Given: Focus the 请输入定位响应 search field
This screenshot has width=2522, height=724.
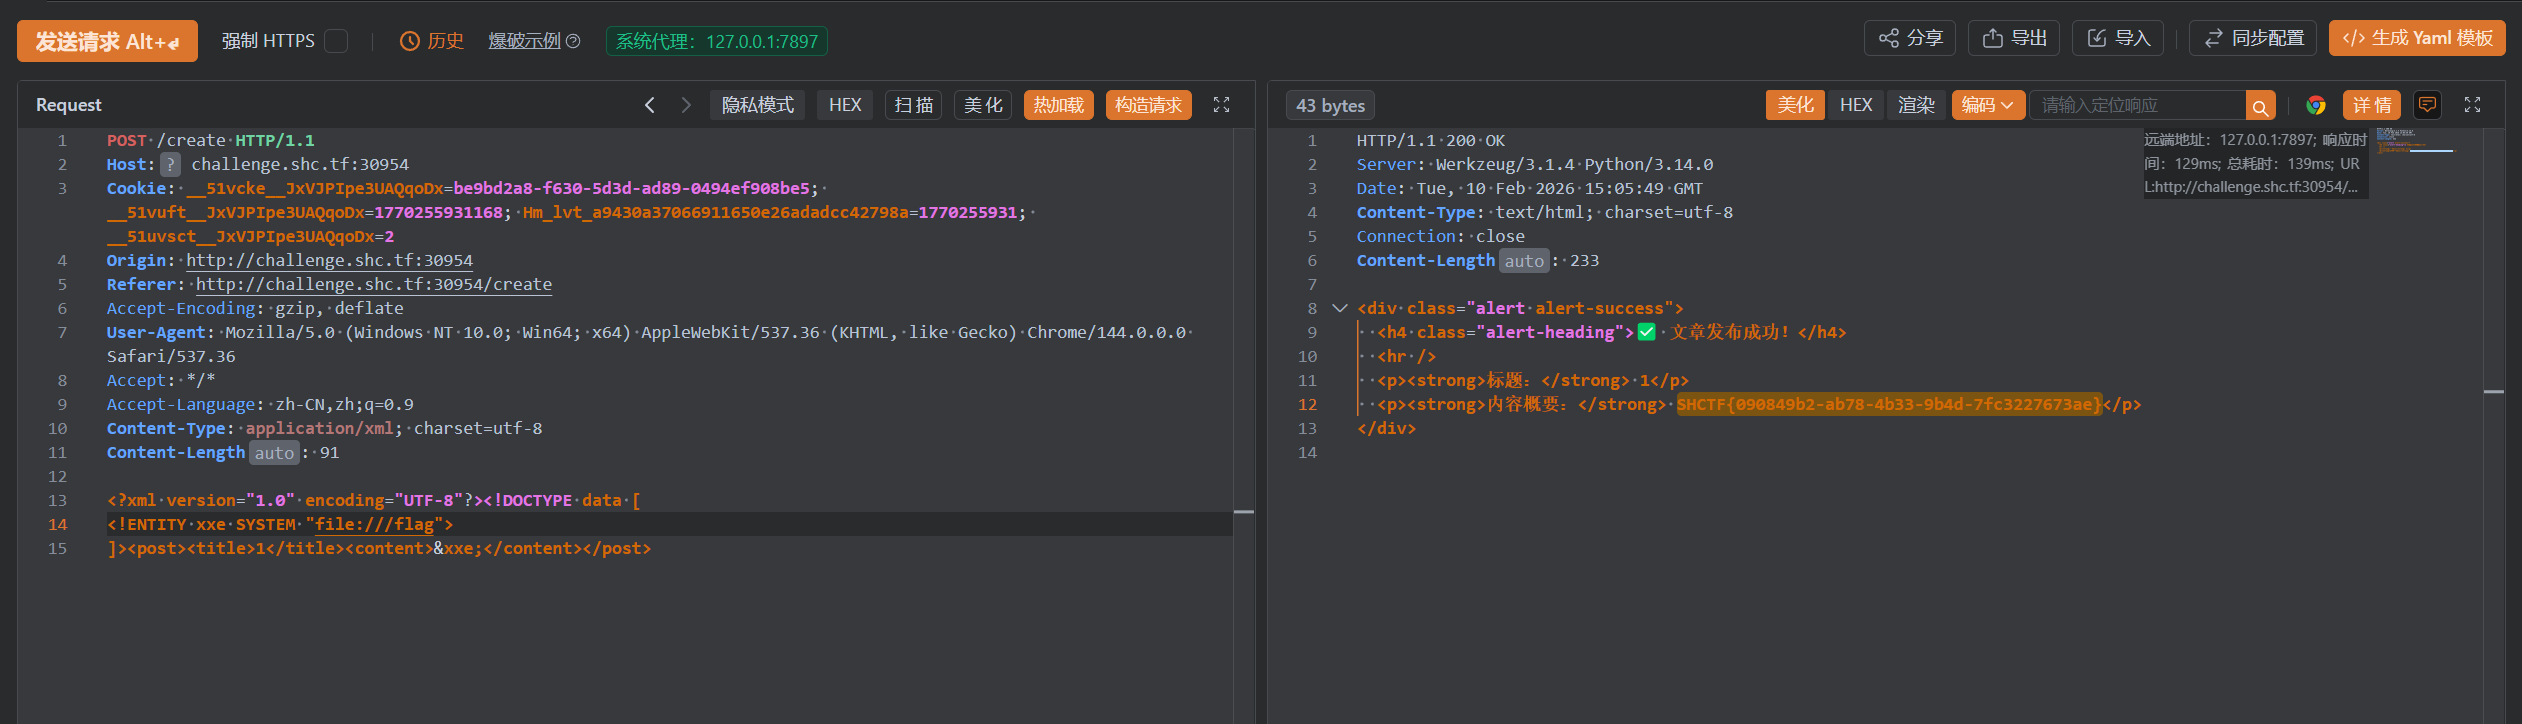Looking at the screenshot, I should (2138, 105).
